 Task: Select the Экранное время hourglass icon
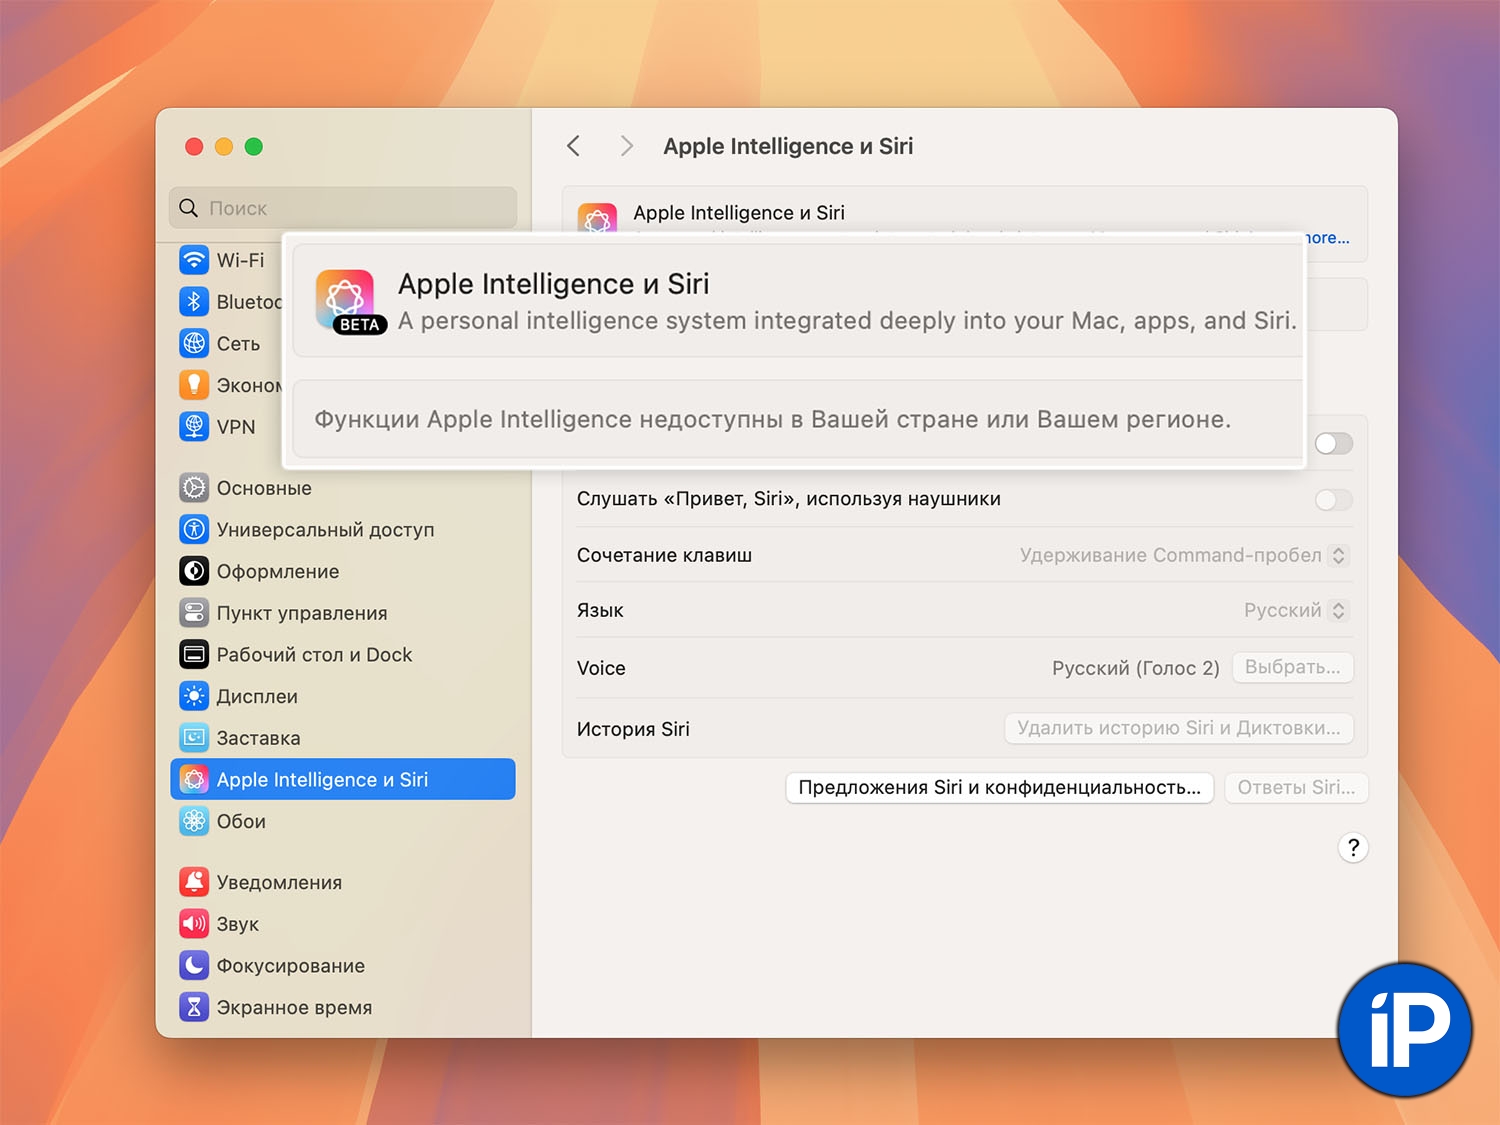point(194,1007)
